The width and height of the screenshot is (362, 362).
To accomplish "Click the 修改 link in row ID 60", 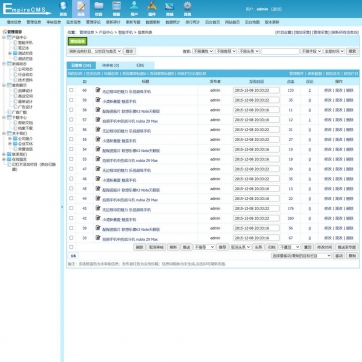I will [x=328, y=90].
